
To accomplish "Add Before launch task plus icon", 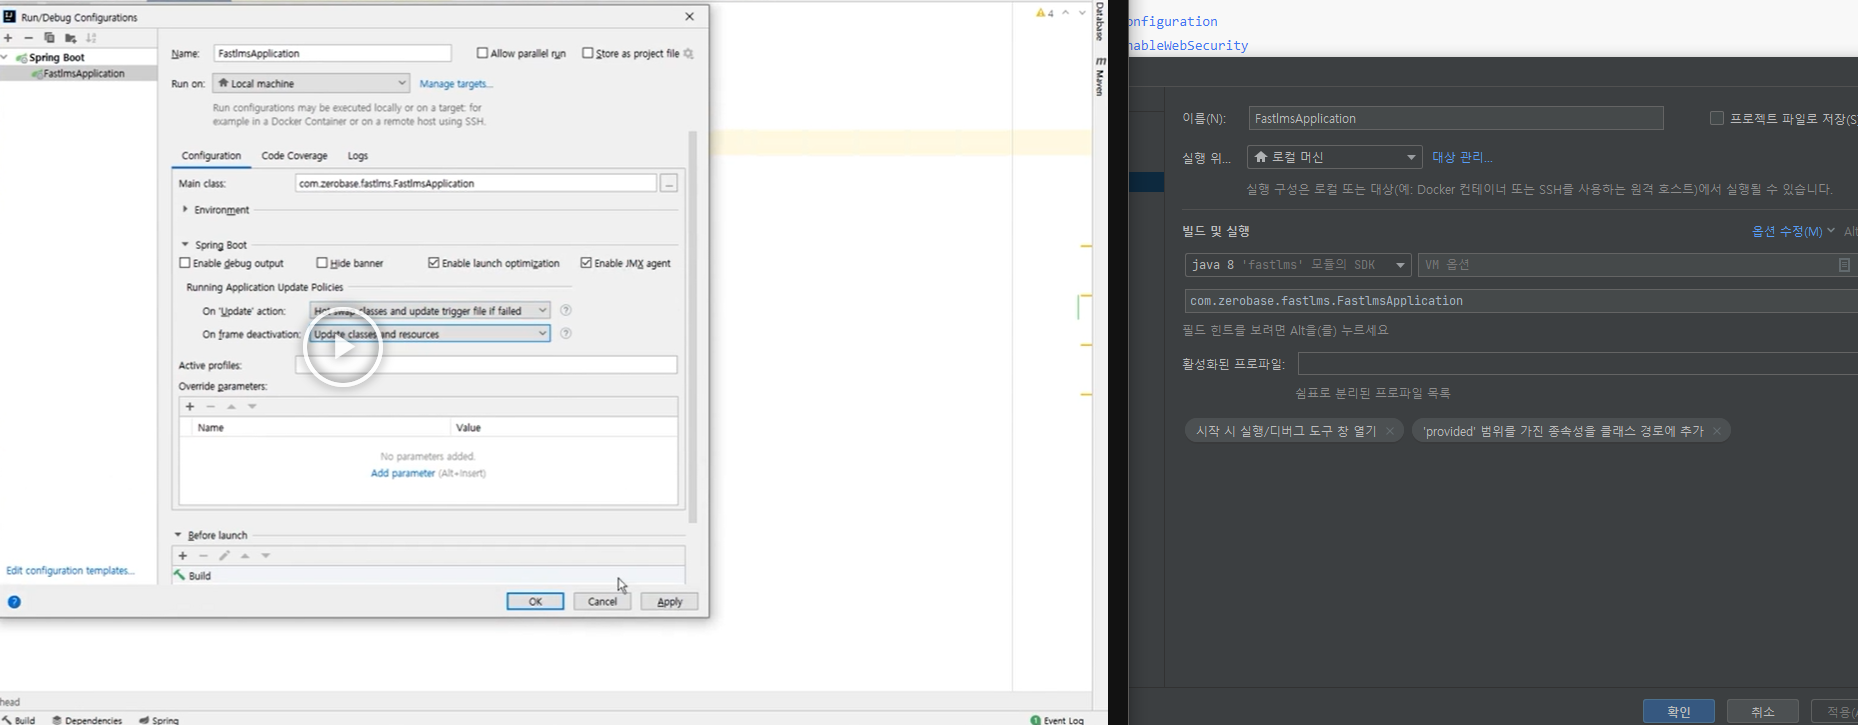I will tap(182, 556).
